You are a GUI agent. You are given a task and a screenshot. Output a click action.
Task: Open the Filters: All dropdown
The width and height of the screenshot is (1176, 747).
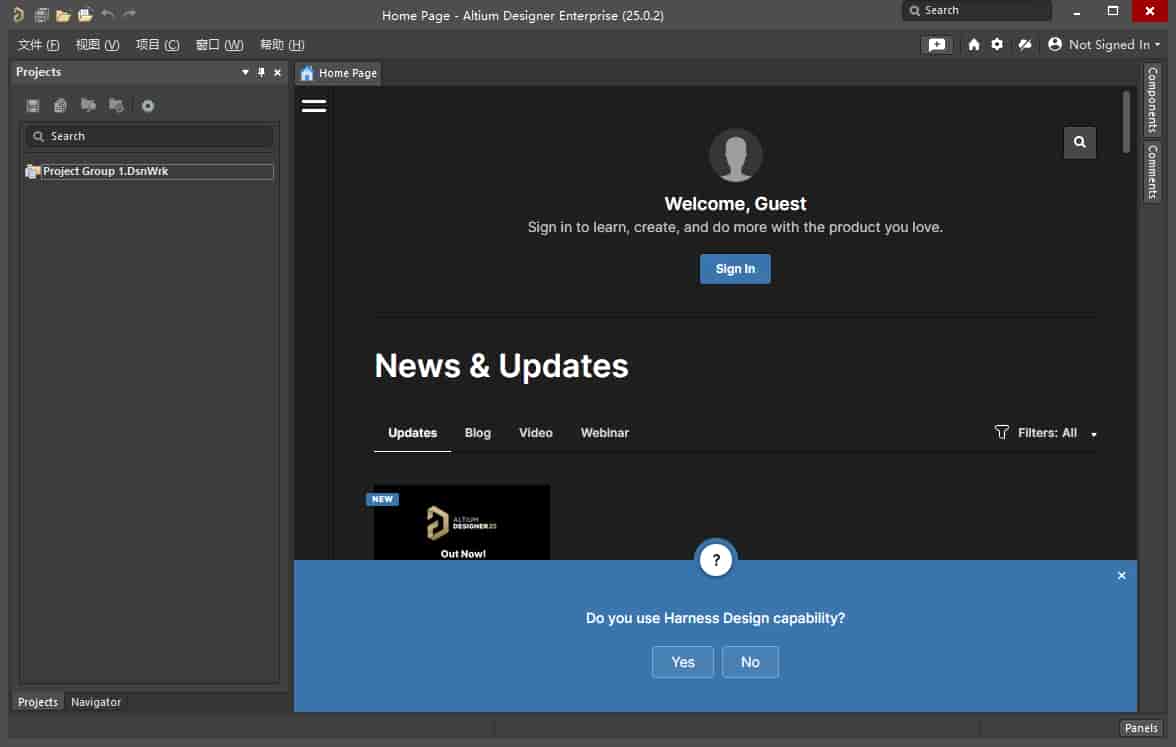click(1046, 433)
